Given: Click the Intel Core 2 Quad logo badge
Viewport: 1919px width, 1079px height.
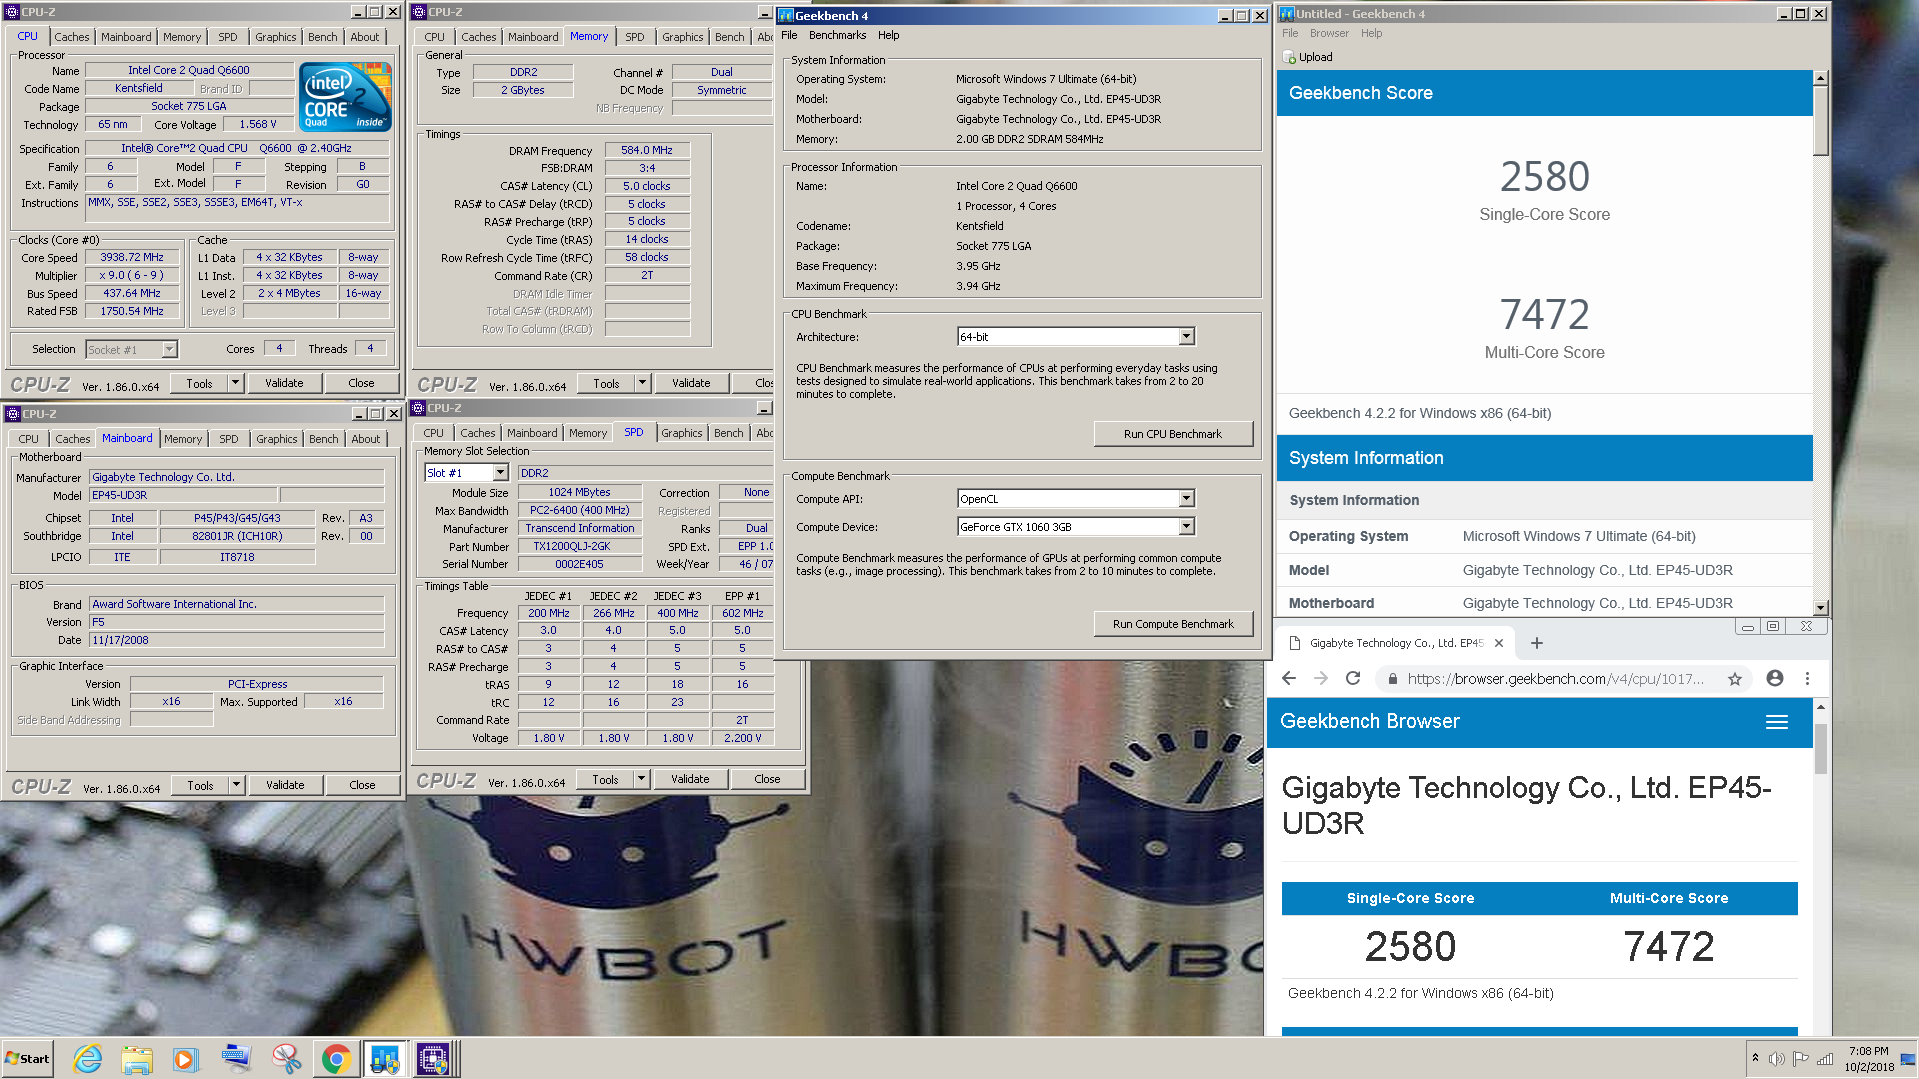Looking at the screenshot, I should click(x=346, y=96).
